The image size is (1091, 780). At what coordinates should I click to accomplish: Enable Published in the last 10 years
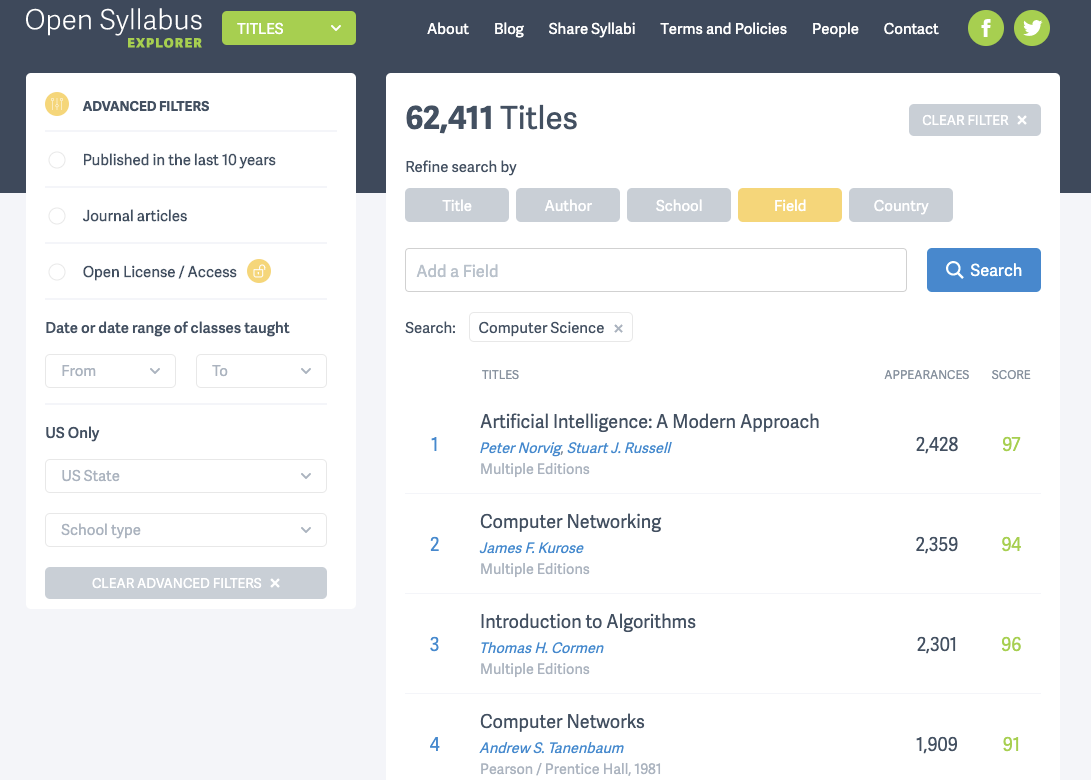57,160
